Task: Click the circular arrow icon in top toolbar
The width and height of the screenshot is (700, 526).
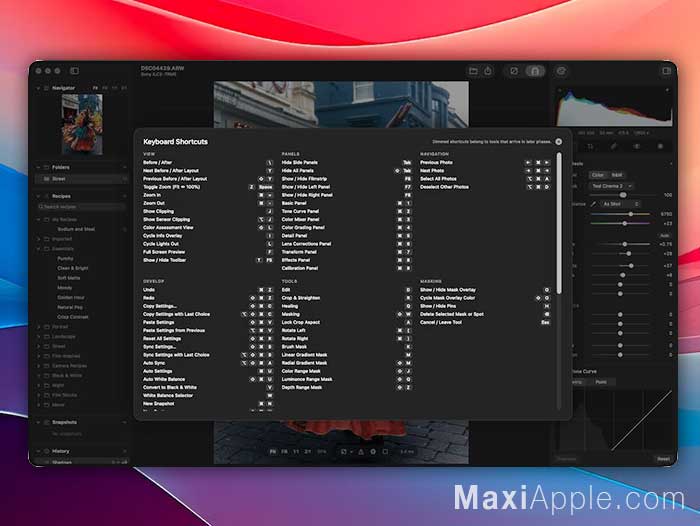Action: [x=561, y=71]
